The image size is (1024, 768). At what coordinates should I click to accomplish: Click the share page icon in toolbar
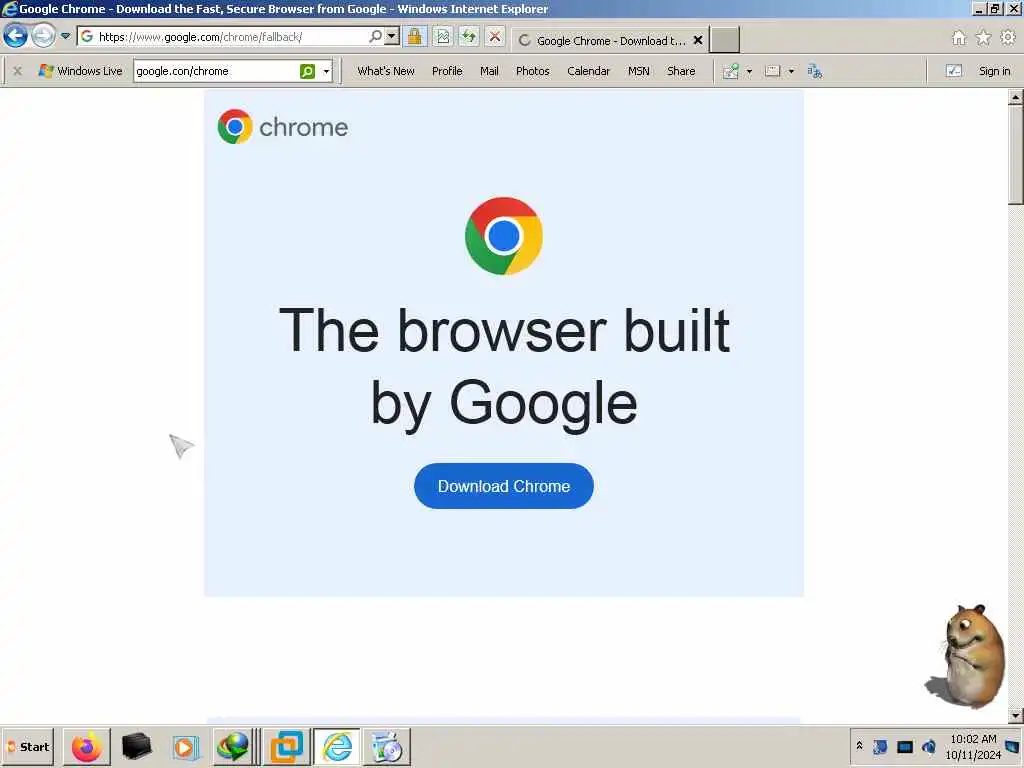point(731,71)
